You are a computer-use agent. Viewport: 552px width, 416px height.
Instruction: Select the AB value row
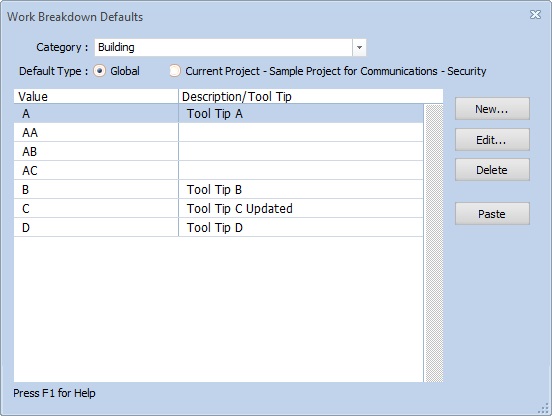click(x=218, y=152)
